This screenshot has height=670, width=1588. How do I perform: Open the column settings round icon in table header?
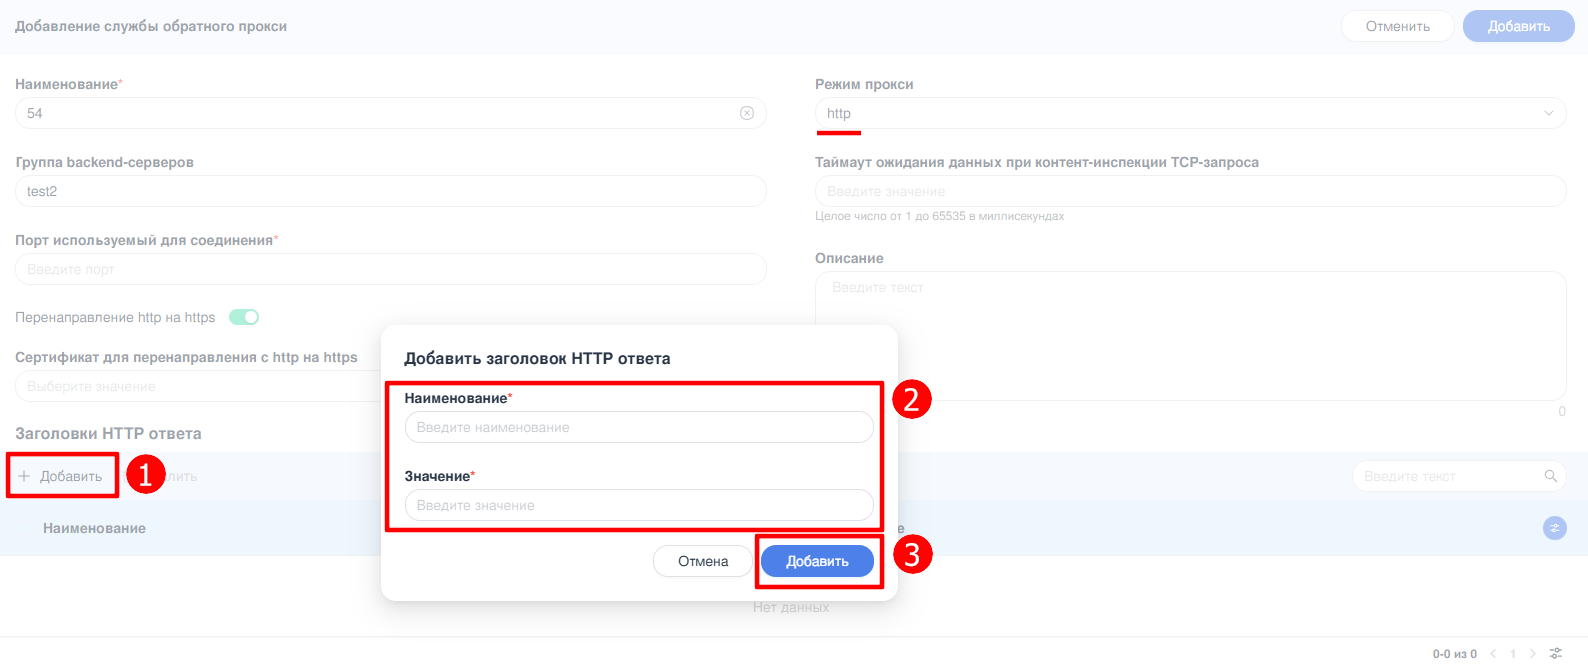click(1555, 528)
